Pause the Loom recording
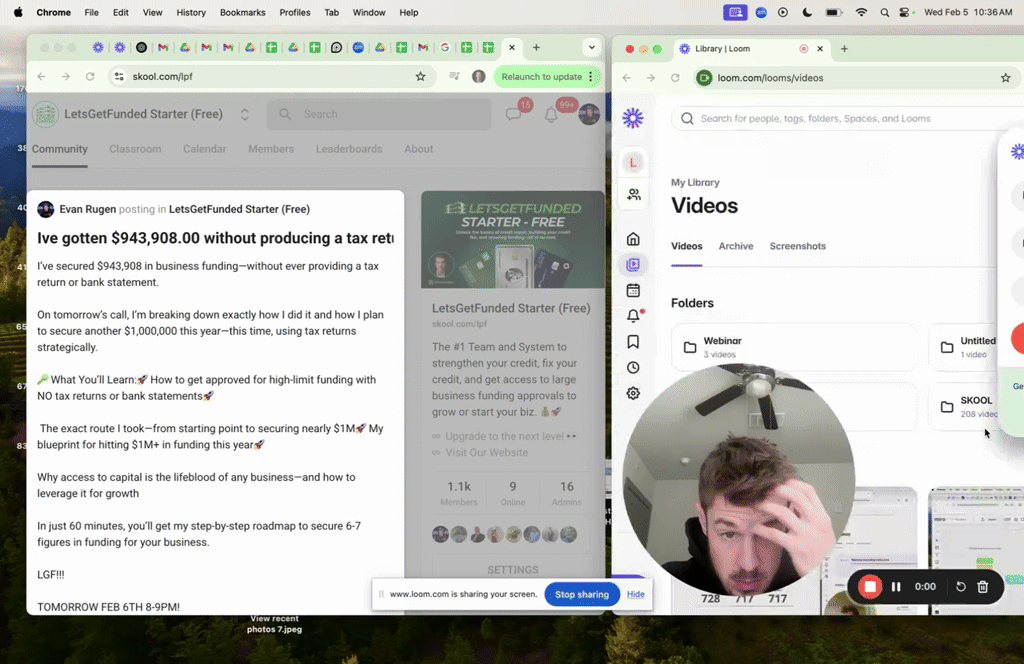 point(896,587)
